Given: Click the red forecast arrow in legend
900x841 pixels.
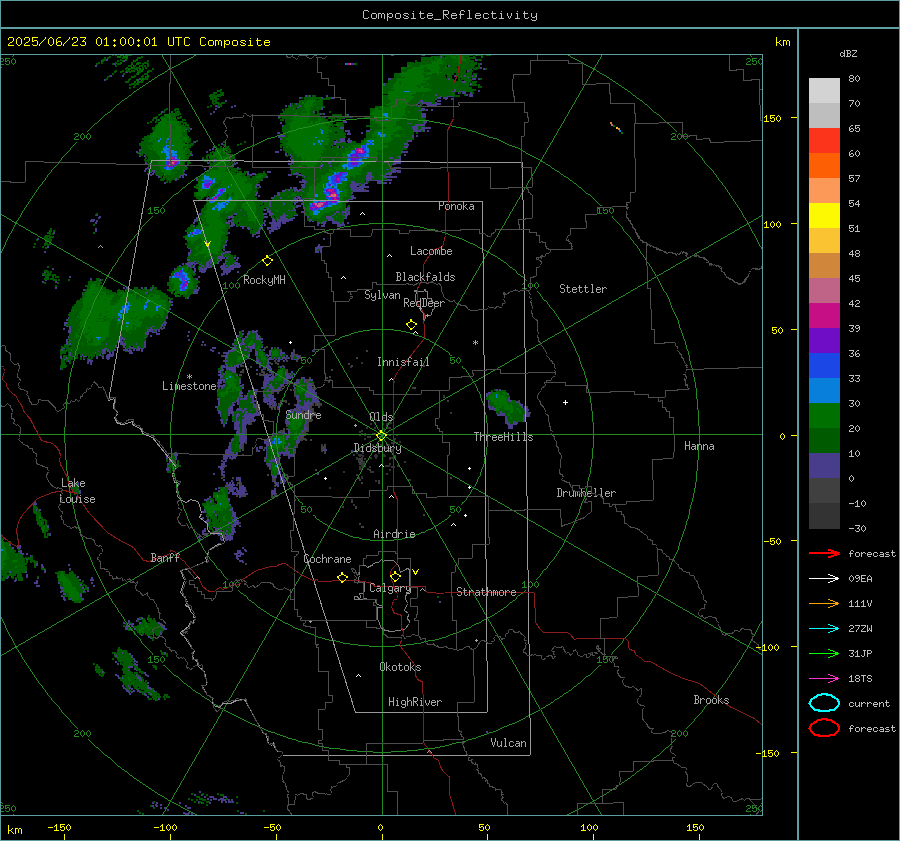Looking at the screenshot, I should tap(824, 553).
